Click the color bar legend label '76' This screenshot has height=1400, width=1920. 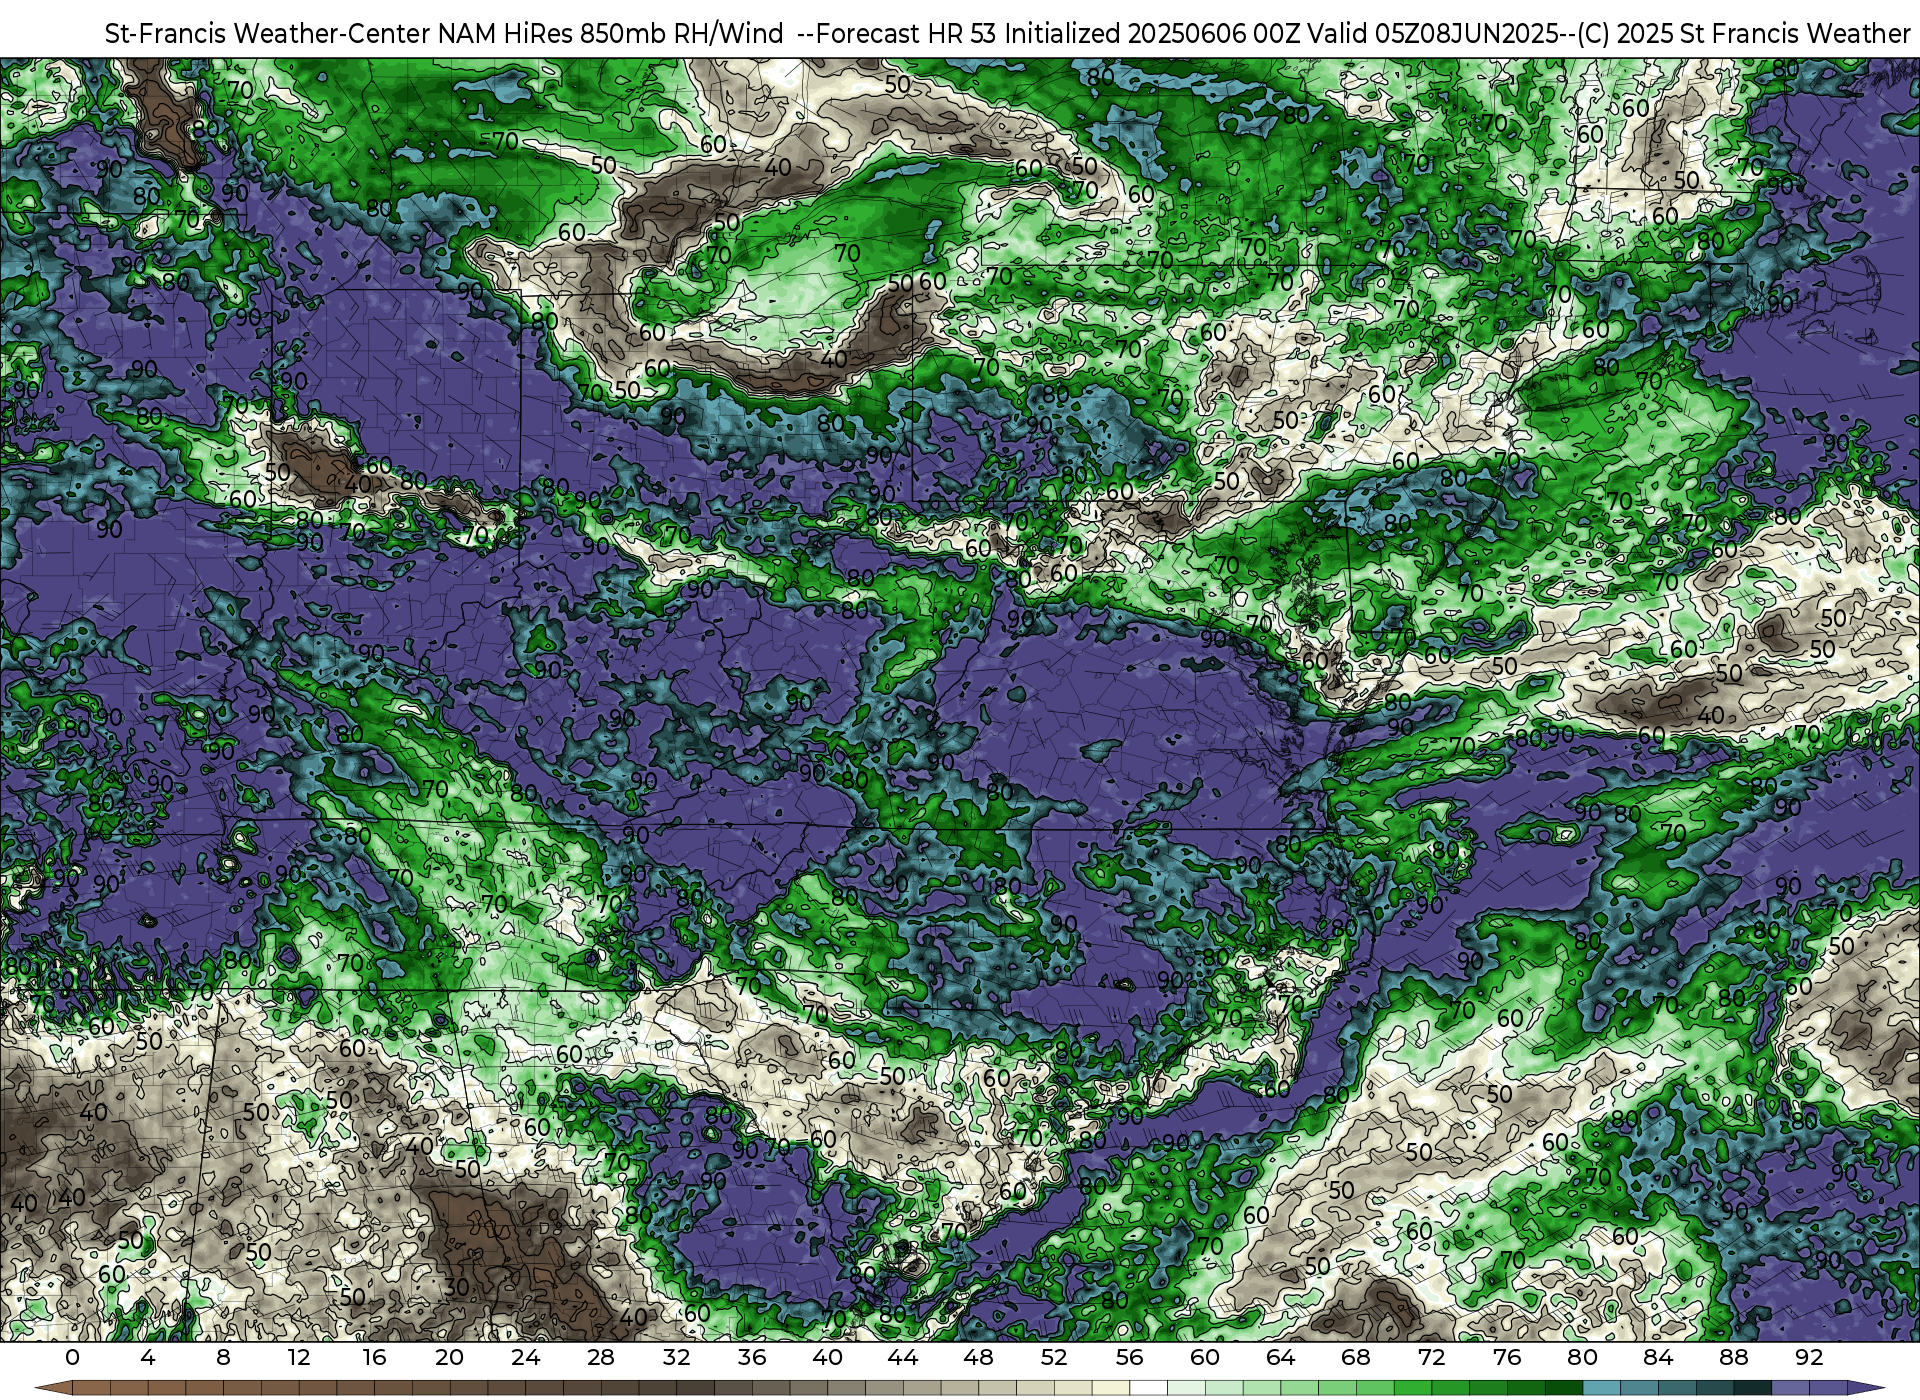click(1507, 1357)
